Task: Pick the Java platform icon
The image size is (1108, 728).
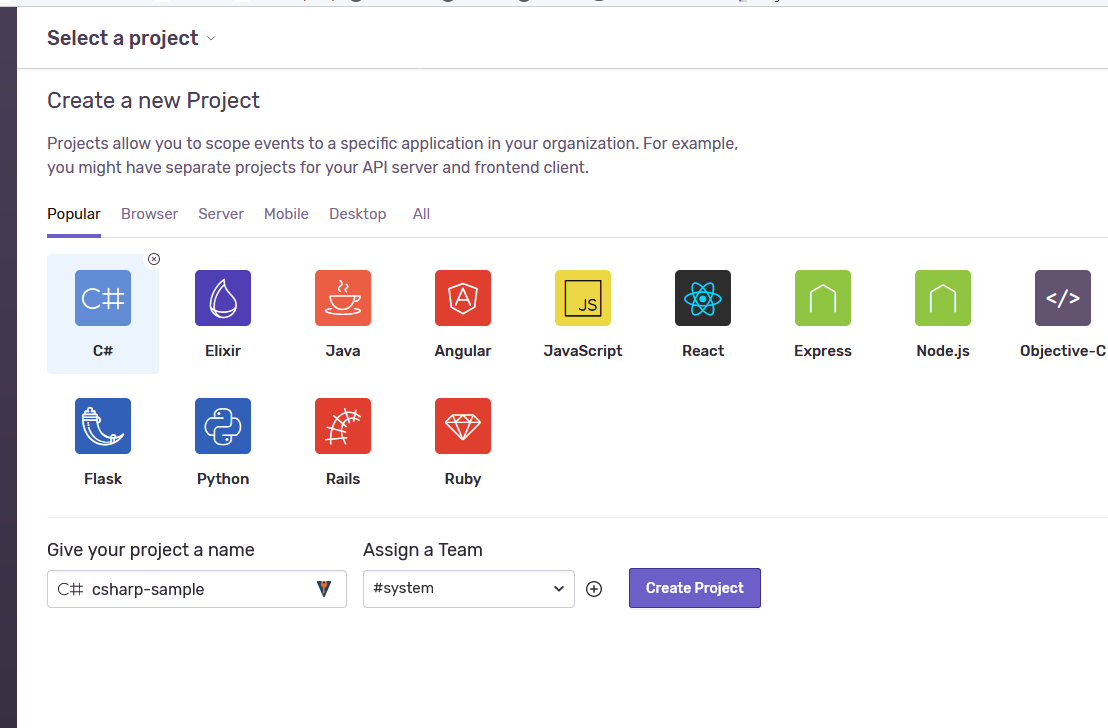Action: coord(343,298)
